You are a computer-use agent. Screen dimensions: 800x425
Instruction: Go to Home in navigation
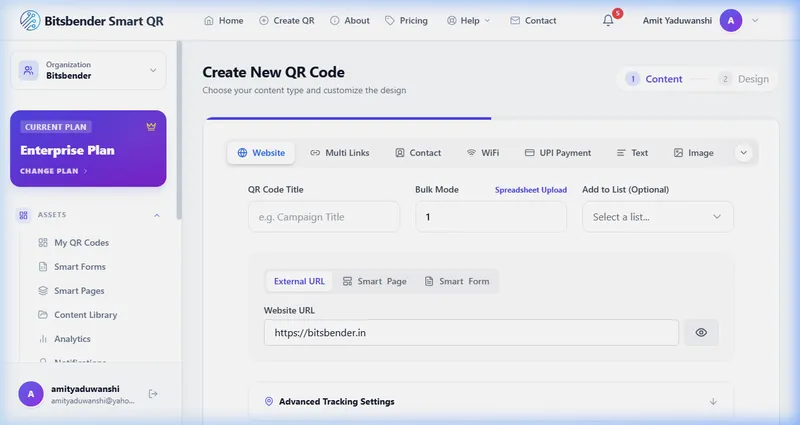pos(223,20)
